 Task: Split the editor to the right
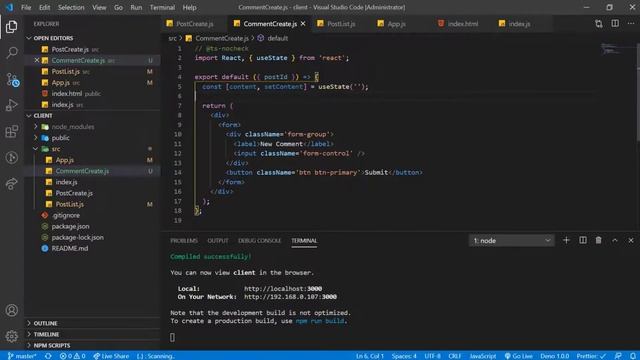615,24
